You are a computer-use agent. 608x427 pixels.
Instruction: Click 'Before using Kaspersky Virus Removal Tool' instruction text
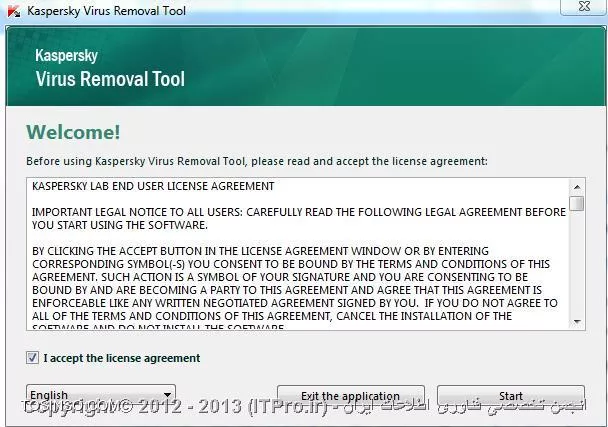point(257,161)
